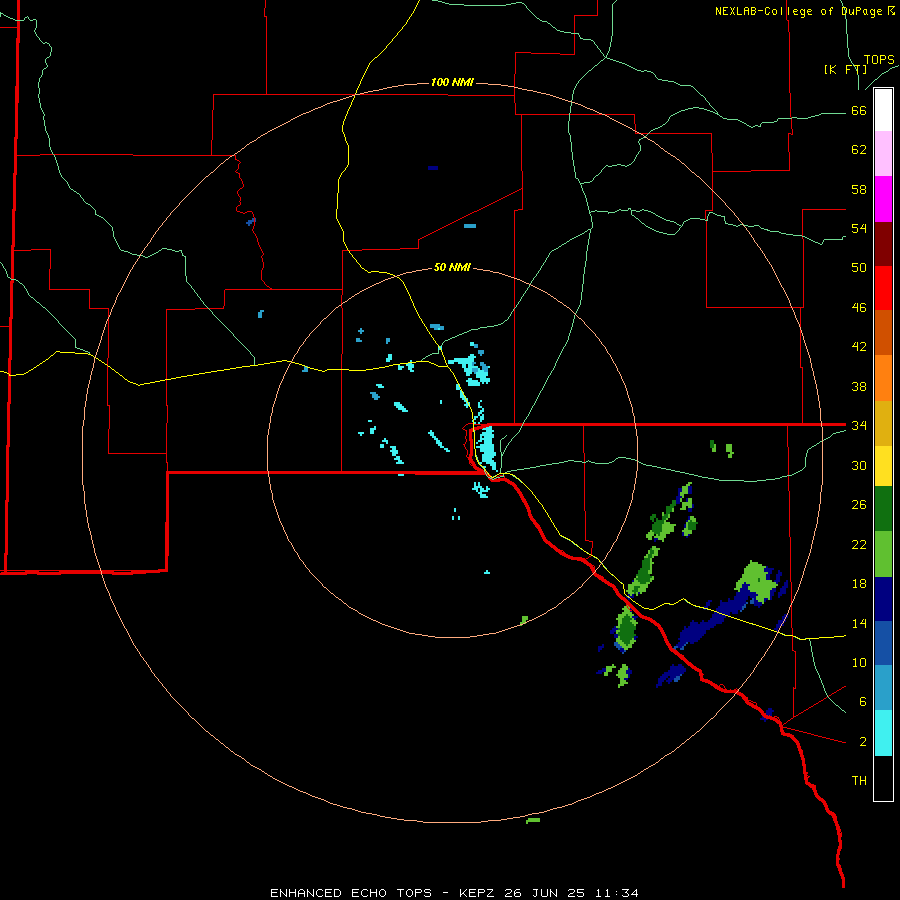Pick the cyan legend swatch
This screenshot has width=900, height=900.
[x=883, y=732]
